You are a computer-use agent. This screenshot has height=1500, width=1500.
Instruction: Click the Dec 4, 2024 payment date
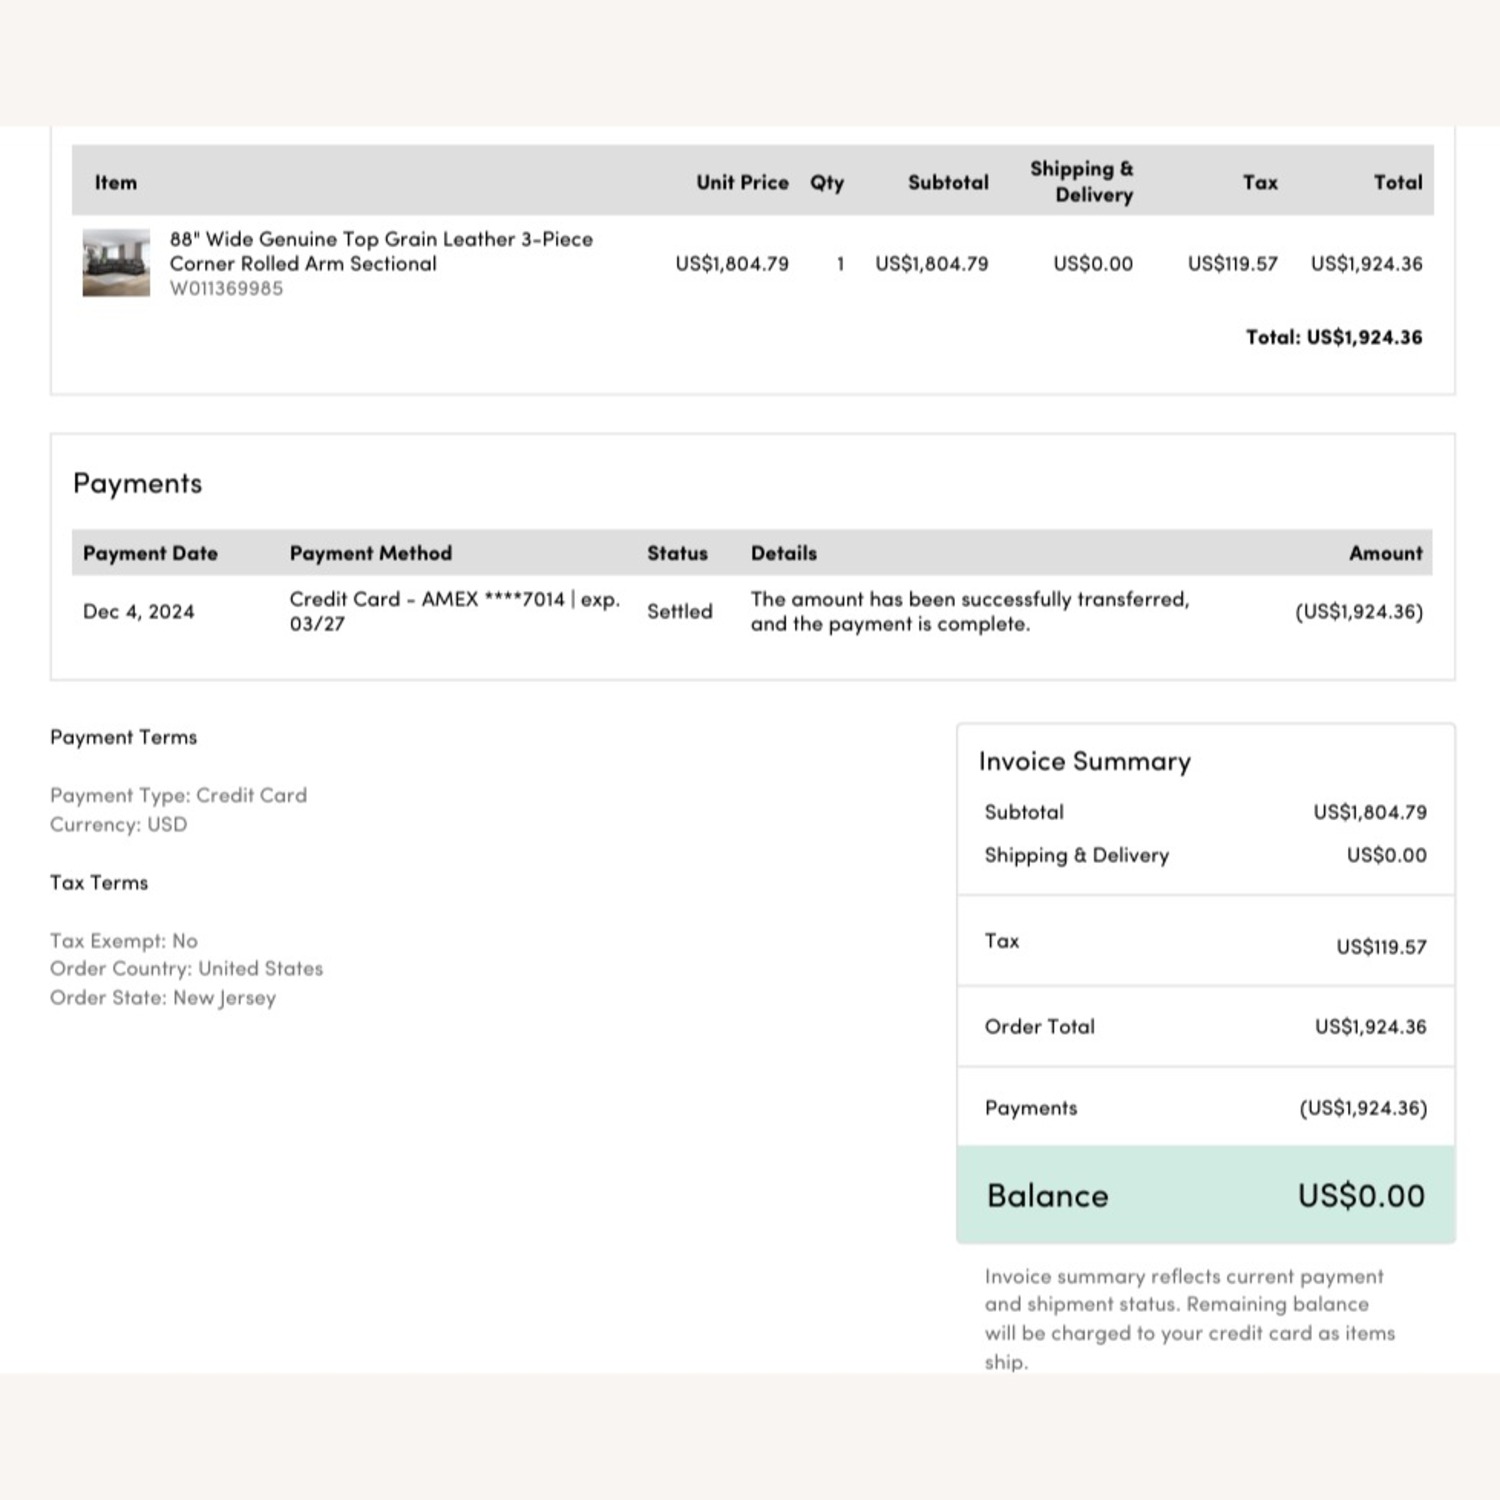coord(139,612)
